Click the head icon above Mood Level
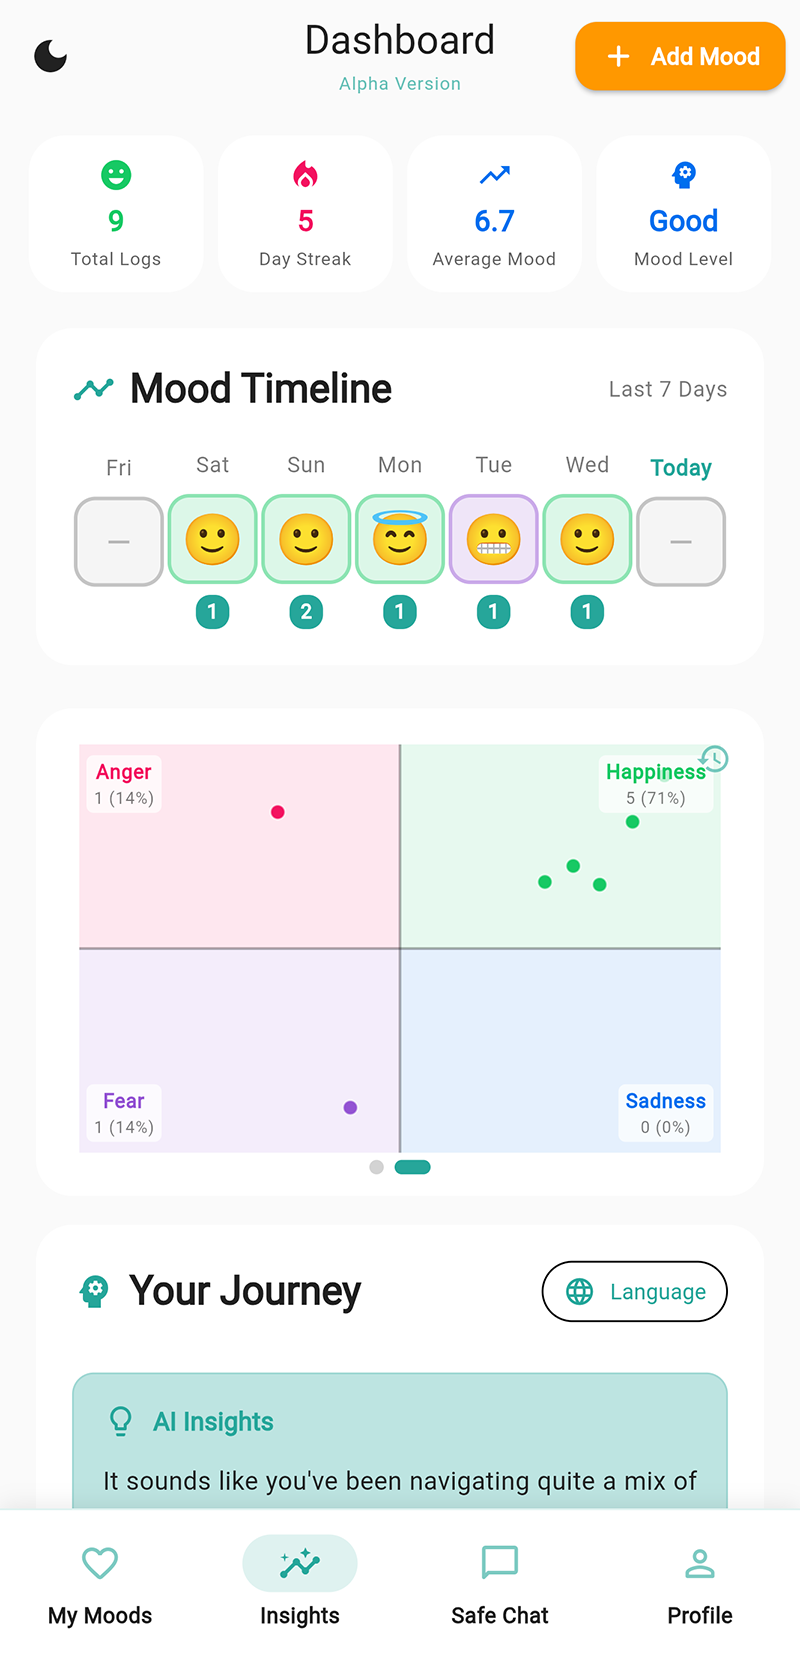This screenshot has width=800, height=1660. click(x=684, y=174)
